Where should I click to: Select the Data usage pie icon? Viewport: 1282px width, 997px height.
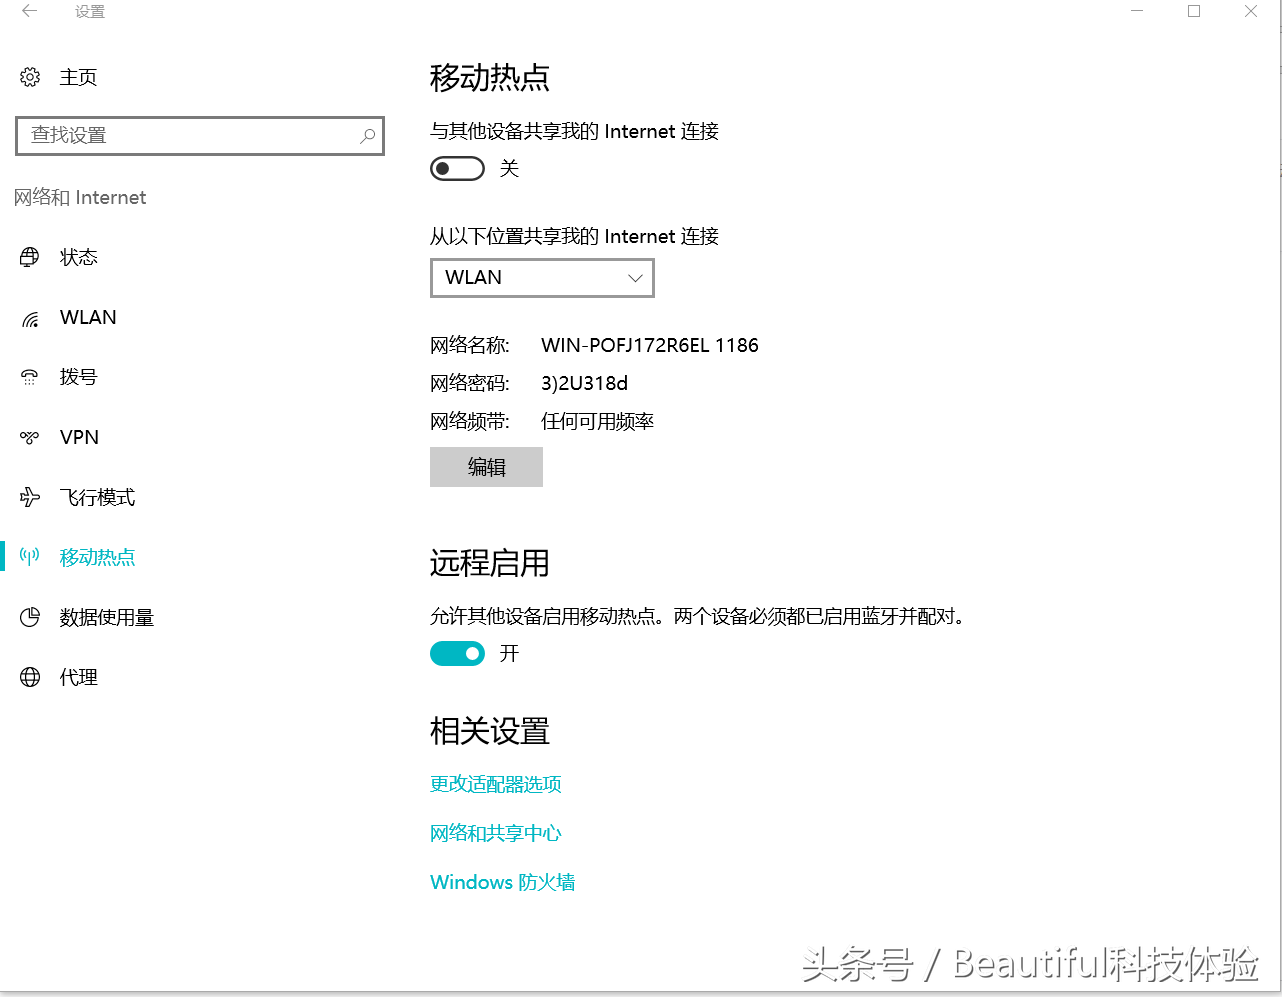click(30, 617)
